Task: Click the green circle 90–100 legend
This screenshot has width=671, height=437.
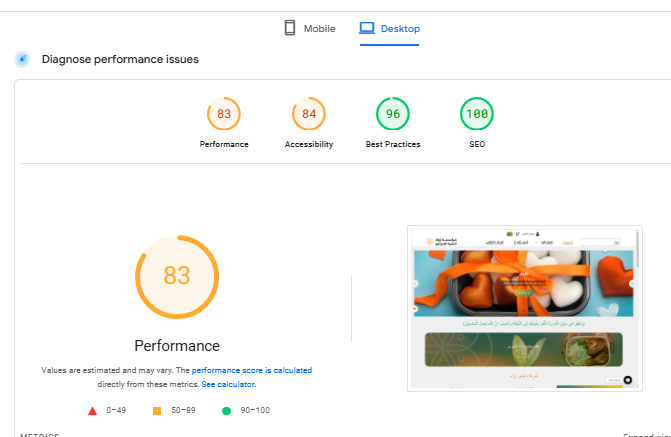Action: pos(227,410)
